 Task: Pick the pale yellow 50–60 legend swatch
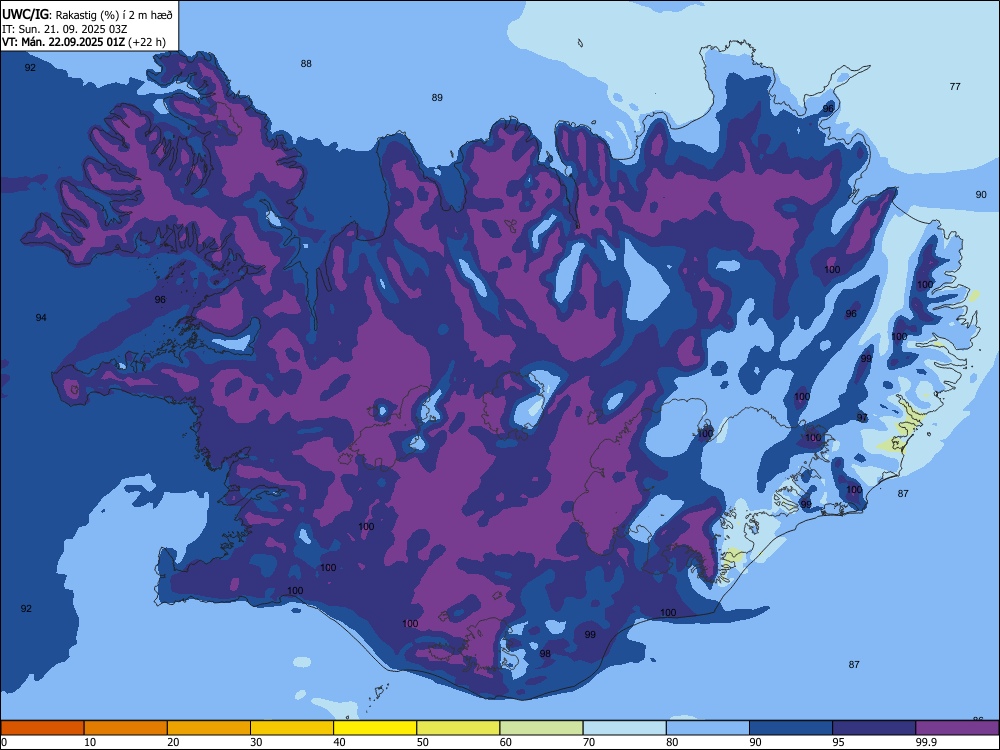click(458, 728)
